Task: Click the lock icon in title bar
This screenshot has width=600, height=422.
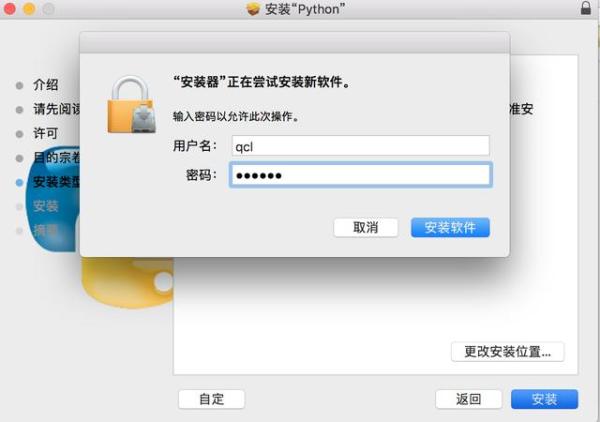Action: click(x=585, y=8)
